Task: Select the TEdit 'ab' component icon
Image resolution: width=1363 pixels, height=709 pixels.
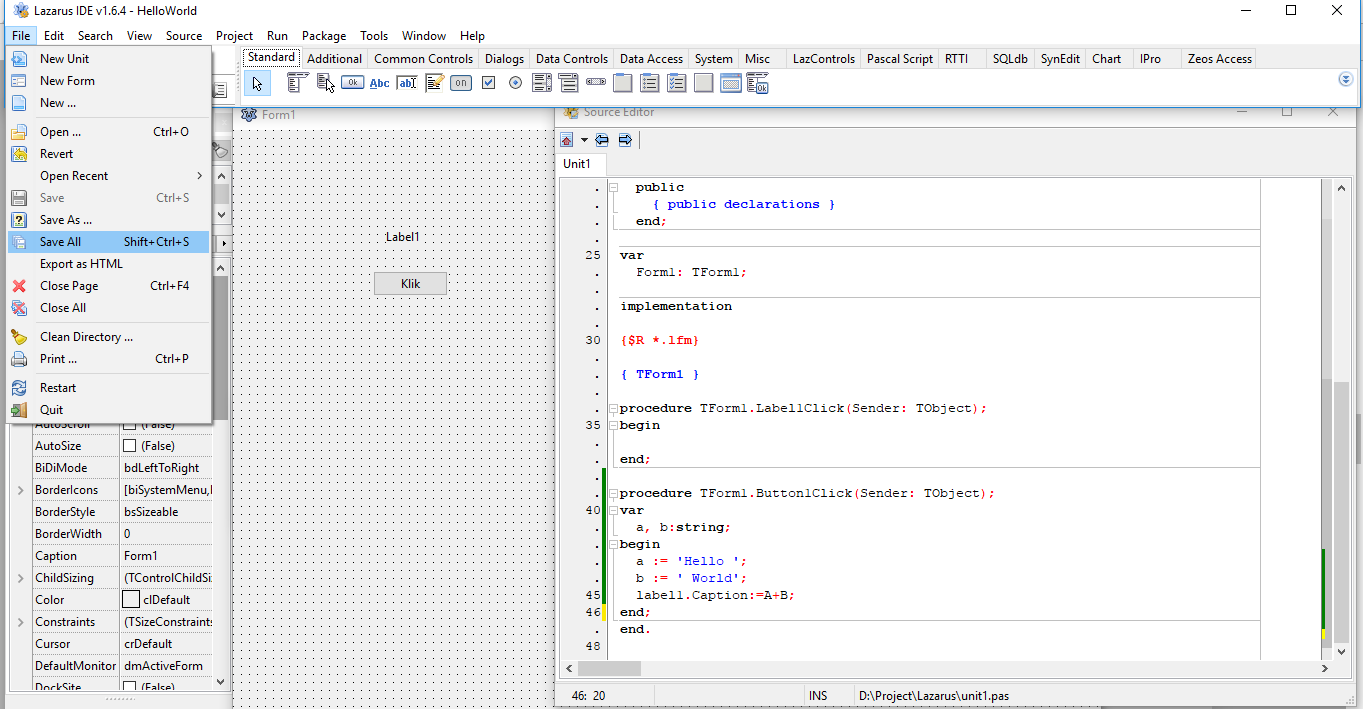Action: pos(406,83)
